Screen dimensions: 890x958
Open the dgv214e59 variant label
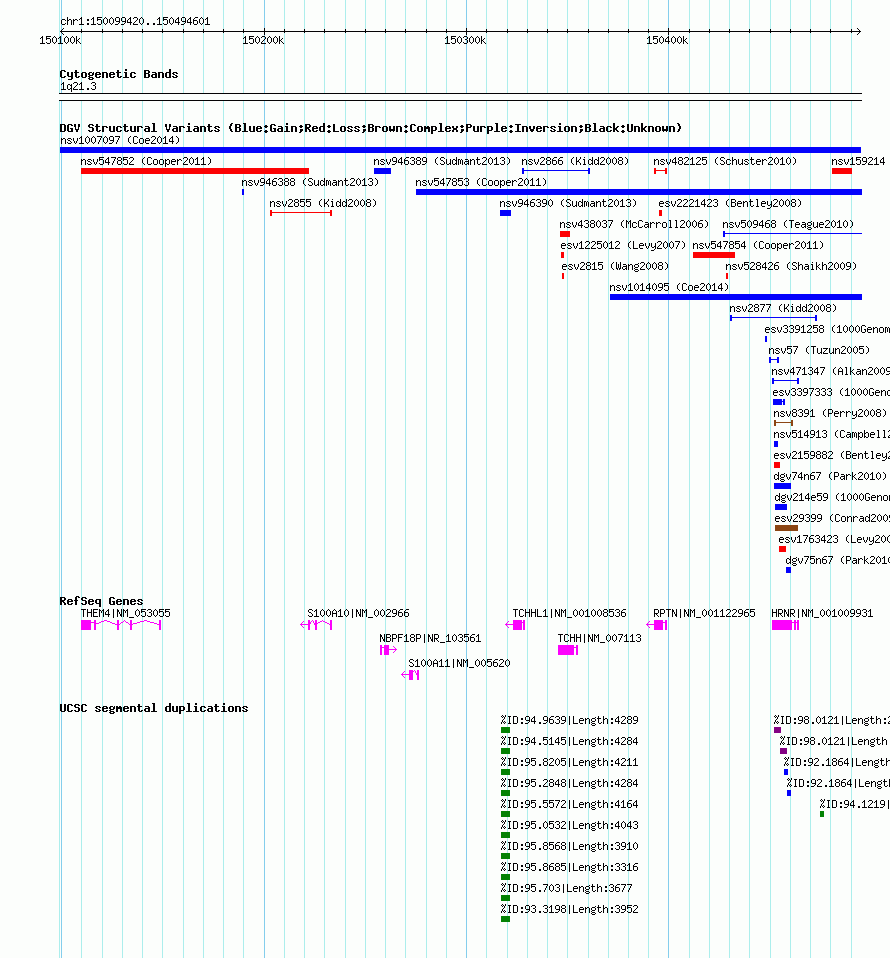832,497
